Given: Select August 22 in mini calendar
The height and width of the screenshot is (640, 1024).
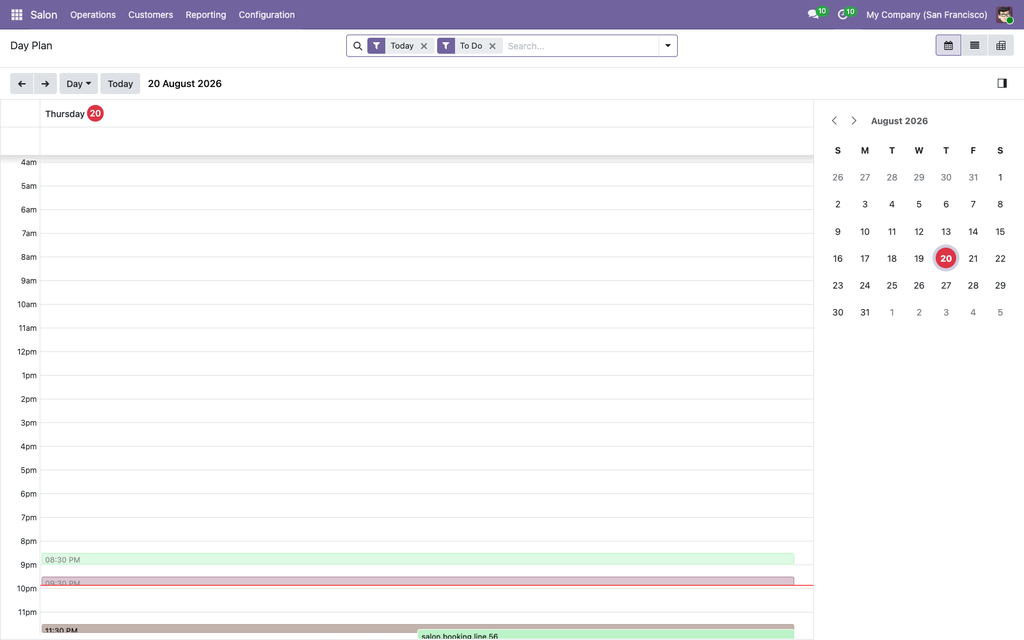Looking at the screenshot, I should coord(1000,259).
